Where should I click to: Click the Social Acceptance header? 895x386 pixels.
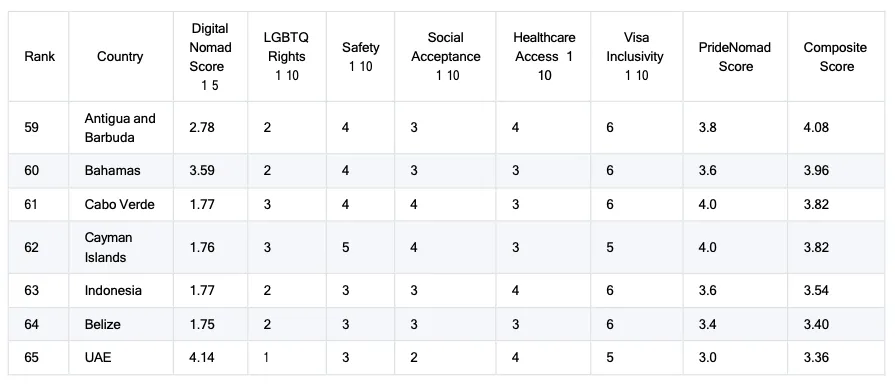pyautogui.click(x=446, y=57)
